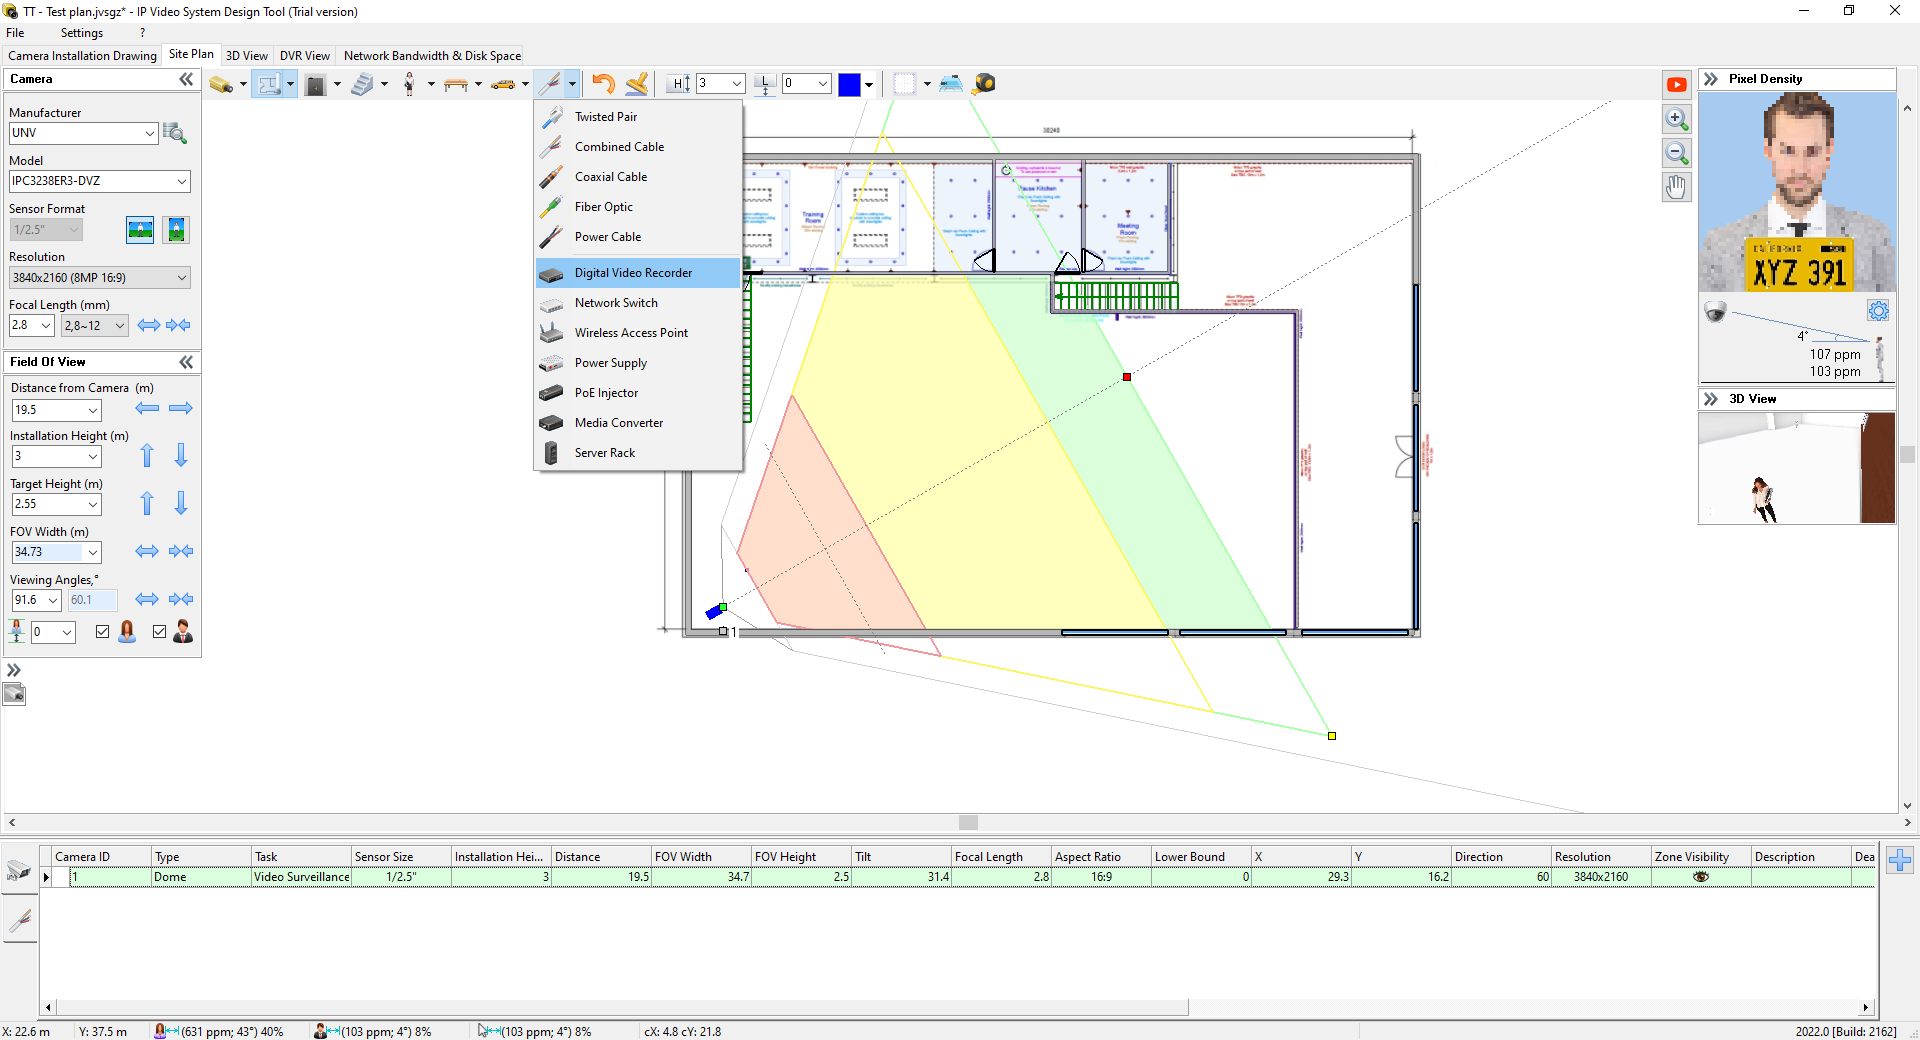Screen dimensions: 1920x1040
Task: Toggle zone visibility eye for camera 1
Action: [x=1700, y=877]
